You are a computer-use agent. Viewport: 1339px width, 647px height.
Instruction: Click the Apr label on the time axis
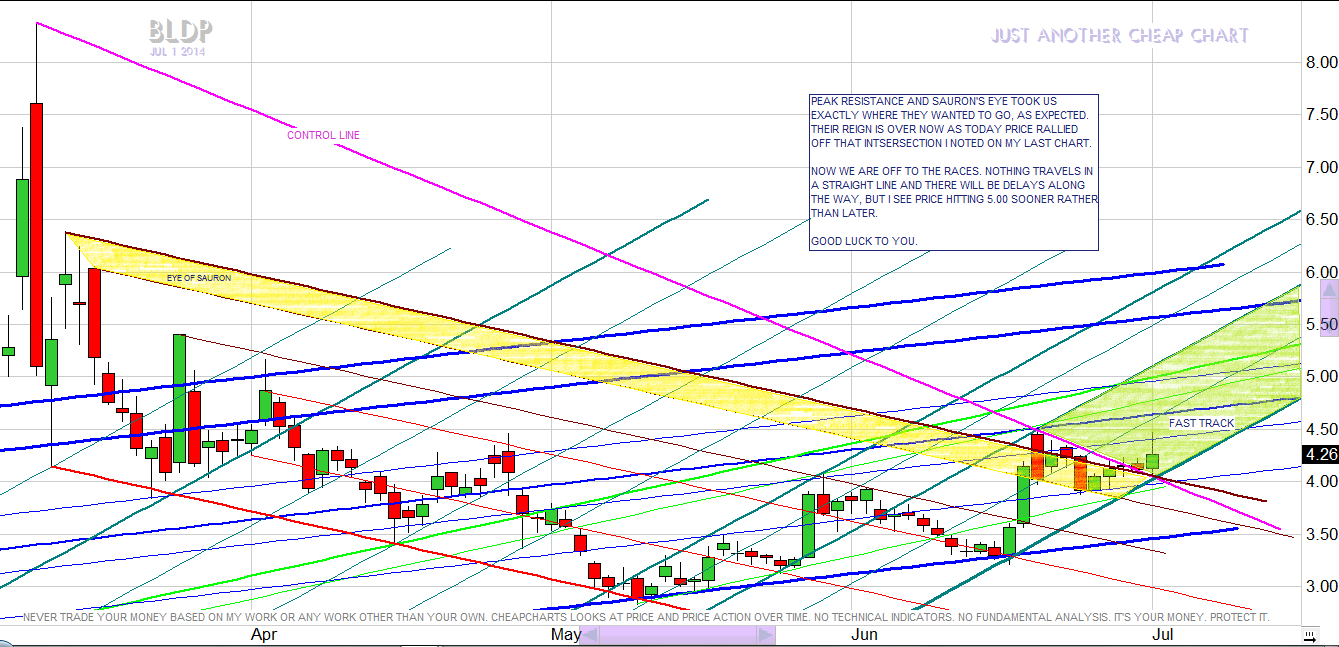[x=263, y=634]
